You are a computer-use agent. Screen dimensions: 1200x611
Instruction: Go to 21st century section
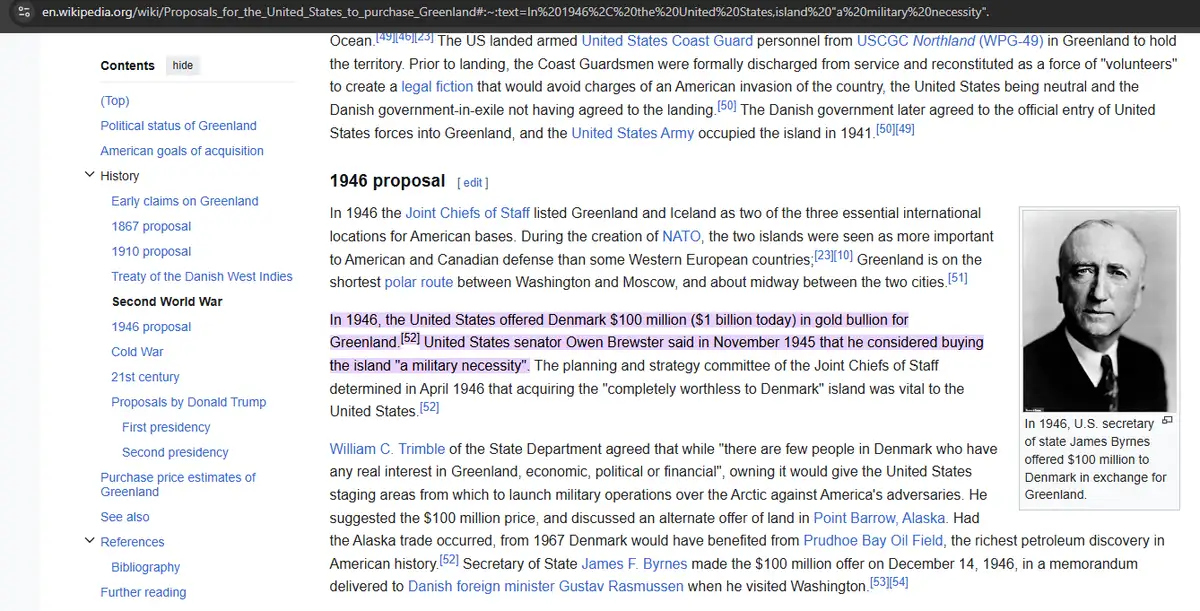point(145,377)
